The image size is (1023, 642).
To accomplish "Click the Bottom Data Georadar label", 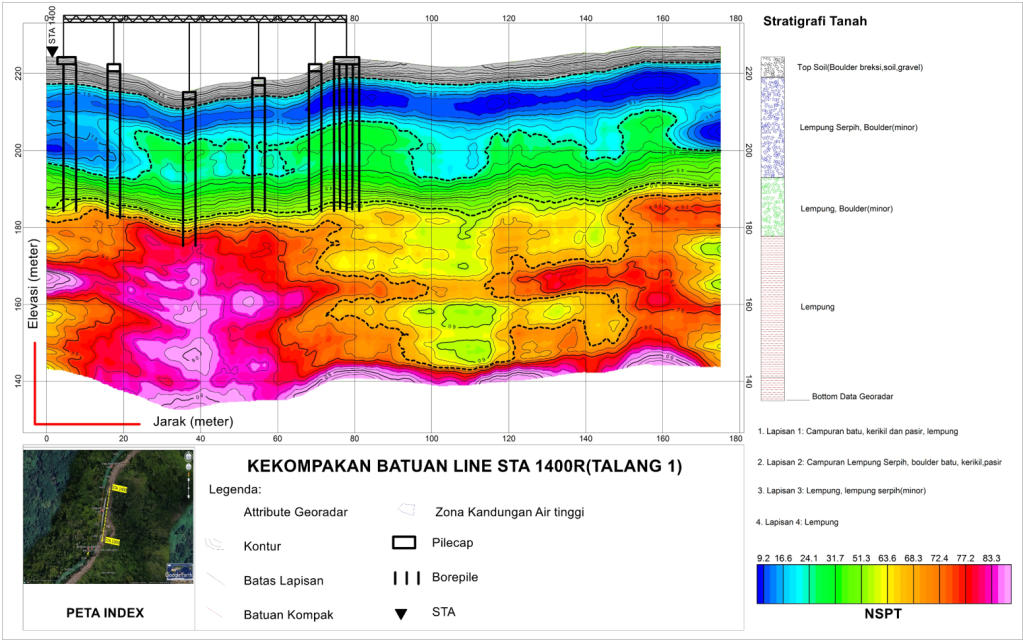I will [x=852, y=398].
